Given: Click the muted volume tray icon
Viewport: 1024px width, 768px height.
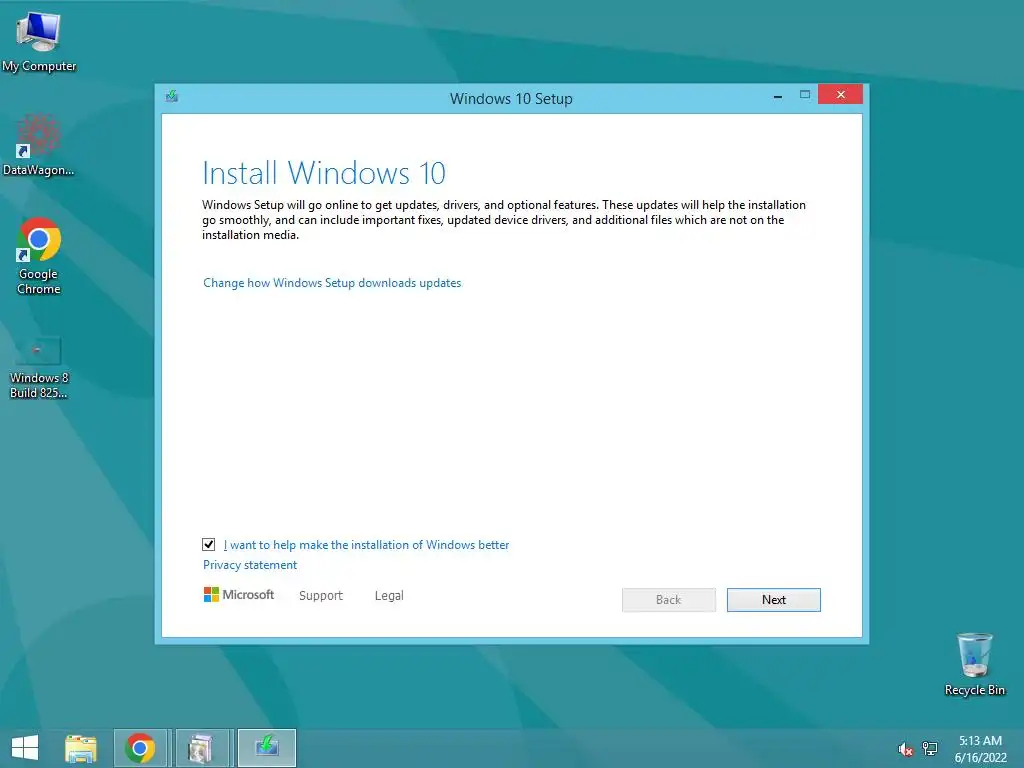Looking at the screenshot, I should [905, 749].
